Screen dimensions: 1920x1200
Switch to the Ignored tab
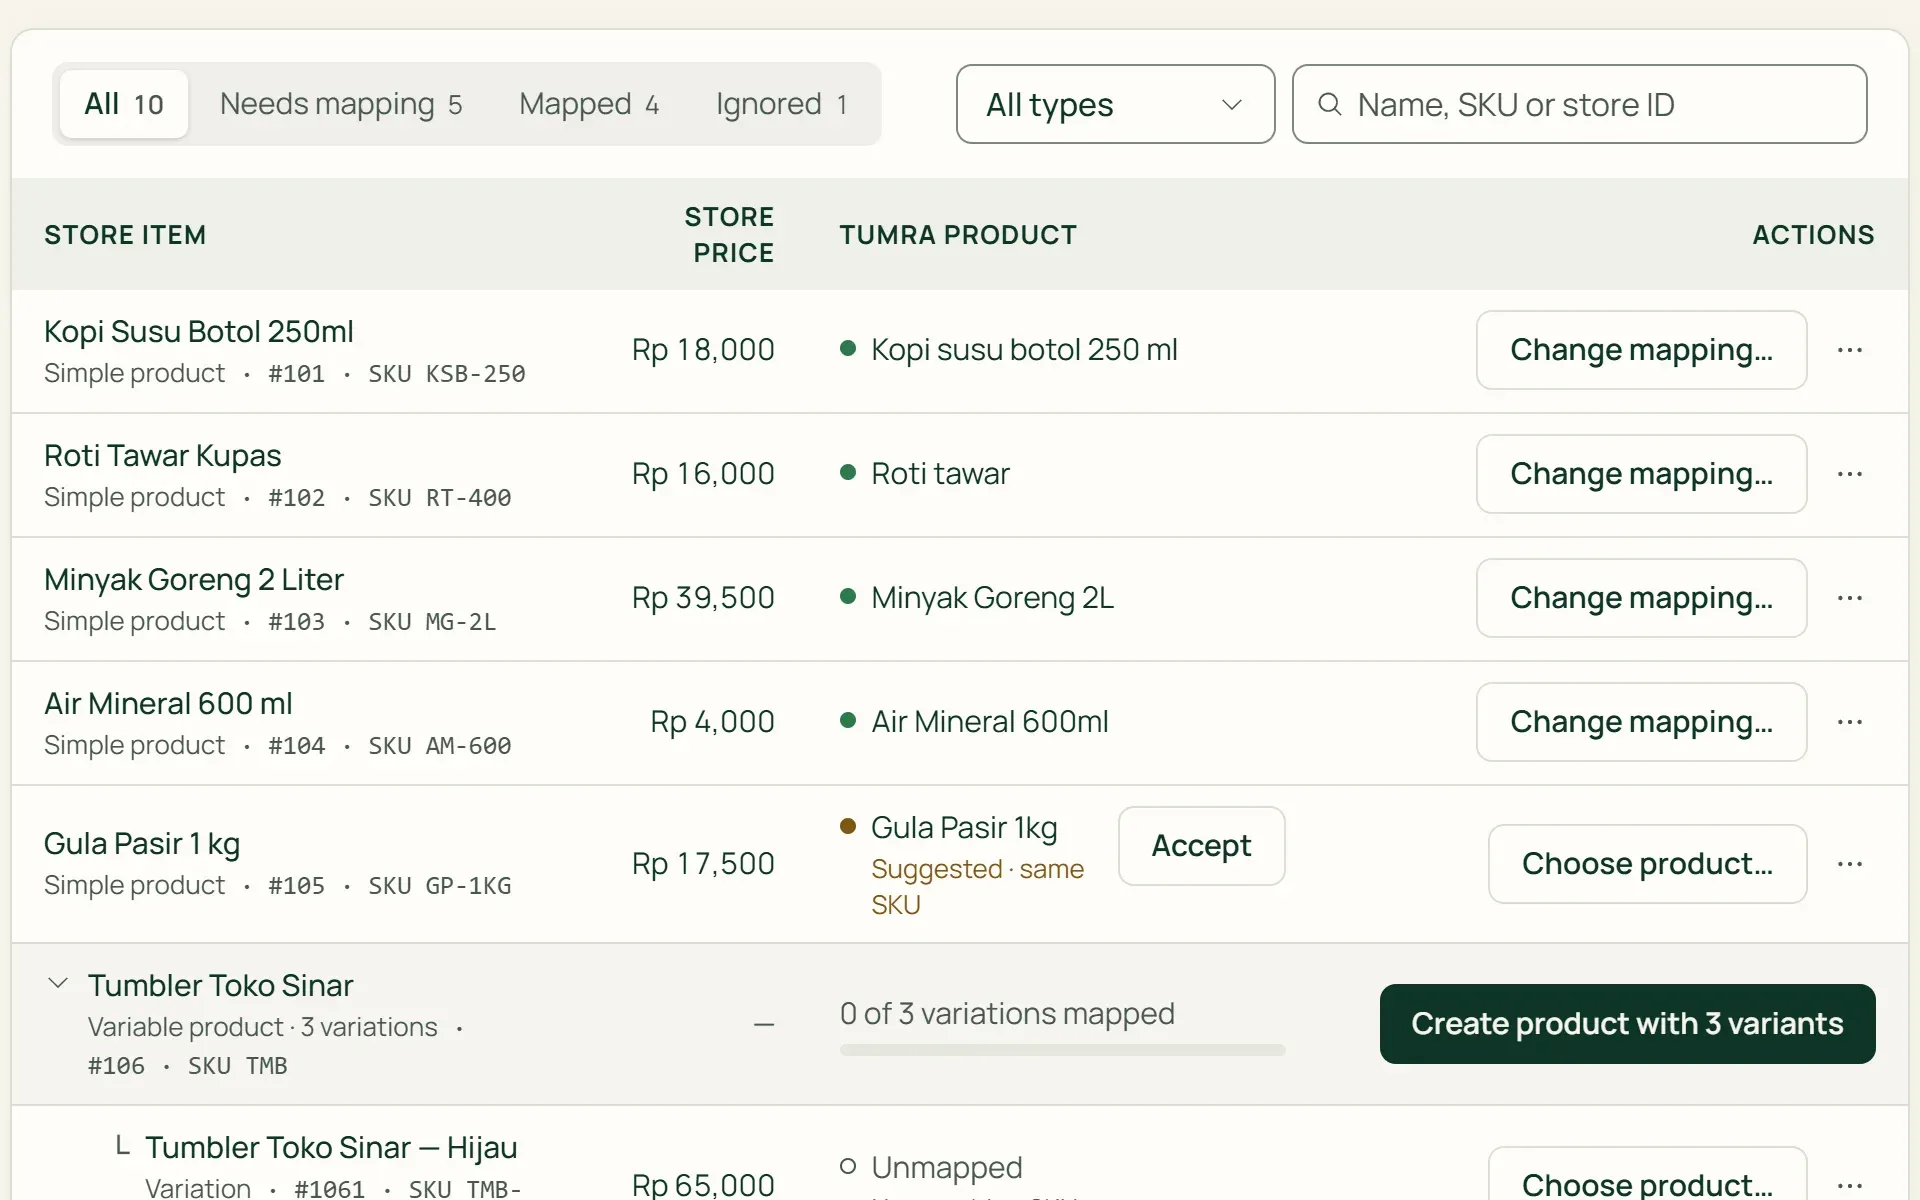(x=782, y=104)
